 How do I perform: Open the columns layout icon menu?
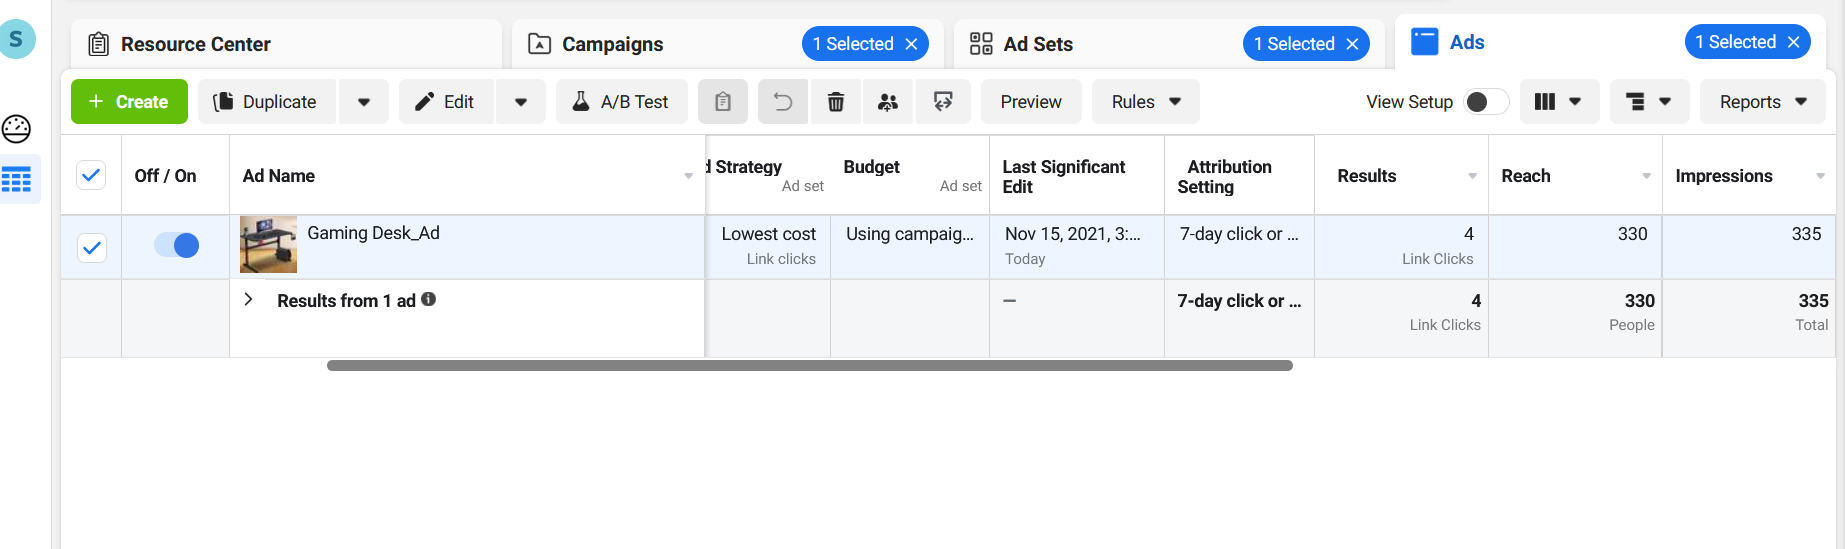1558,102
